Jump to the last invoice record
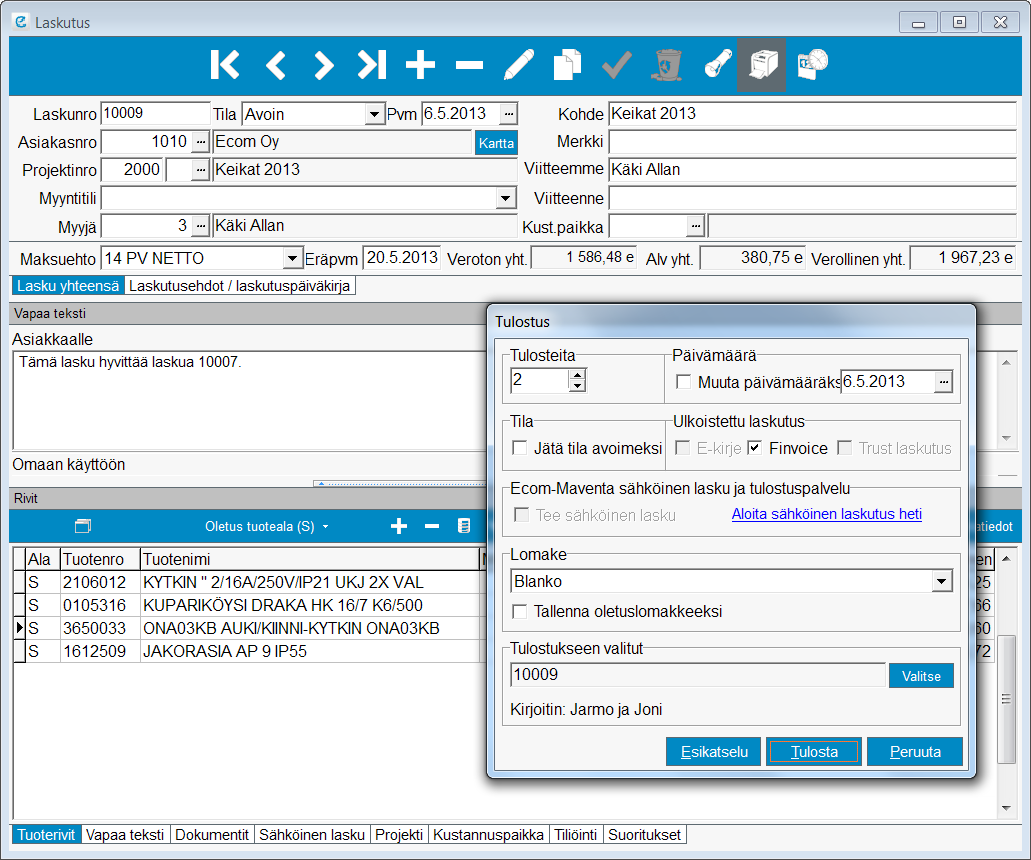This screenshot has height=860, width=1031. pyautogui.click(x=372, y=65)
